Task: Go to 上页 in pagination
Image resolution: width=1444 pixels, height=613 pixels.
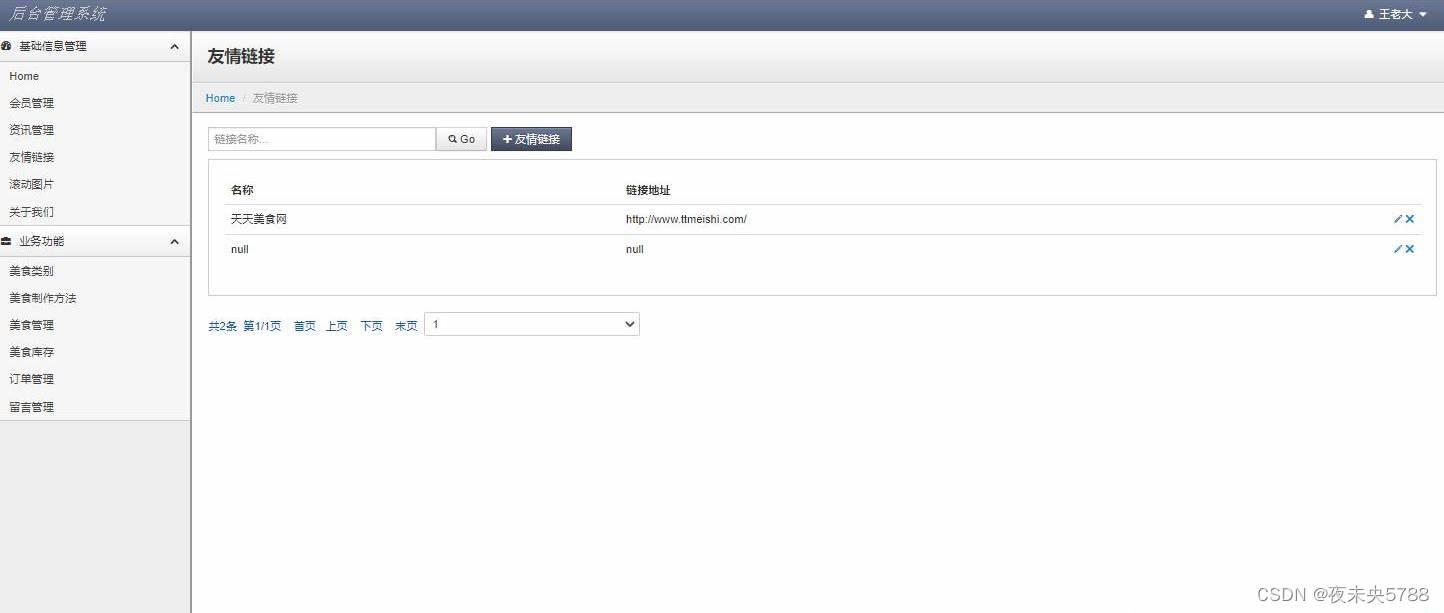Action: pyautogui.click(x=337, y=326)
